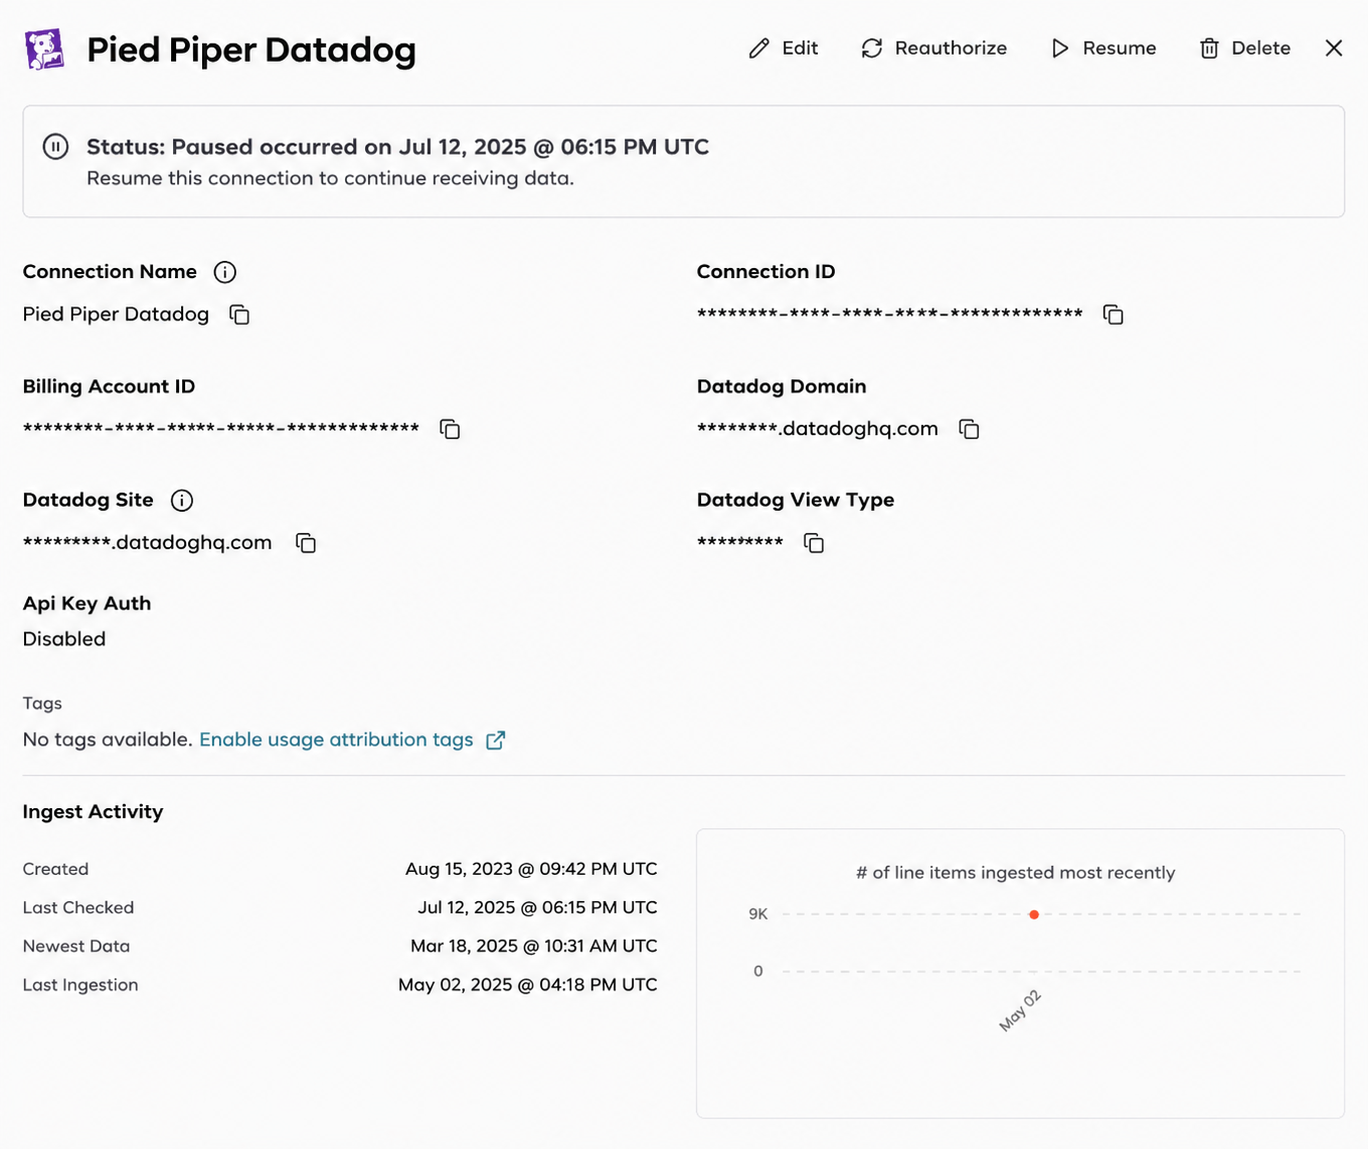This screenshot has width=1368, height=1149.
Task: Click the 'Newest Data' row label
Action: click(x=76, y=946)
